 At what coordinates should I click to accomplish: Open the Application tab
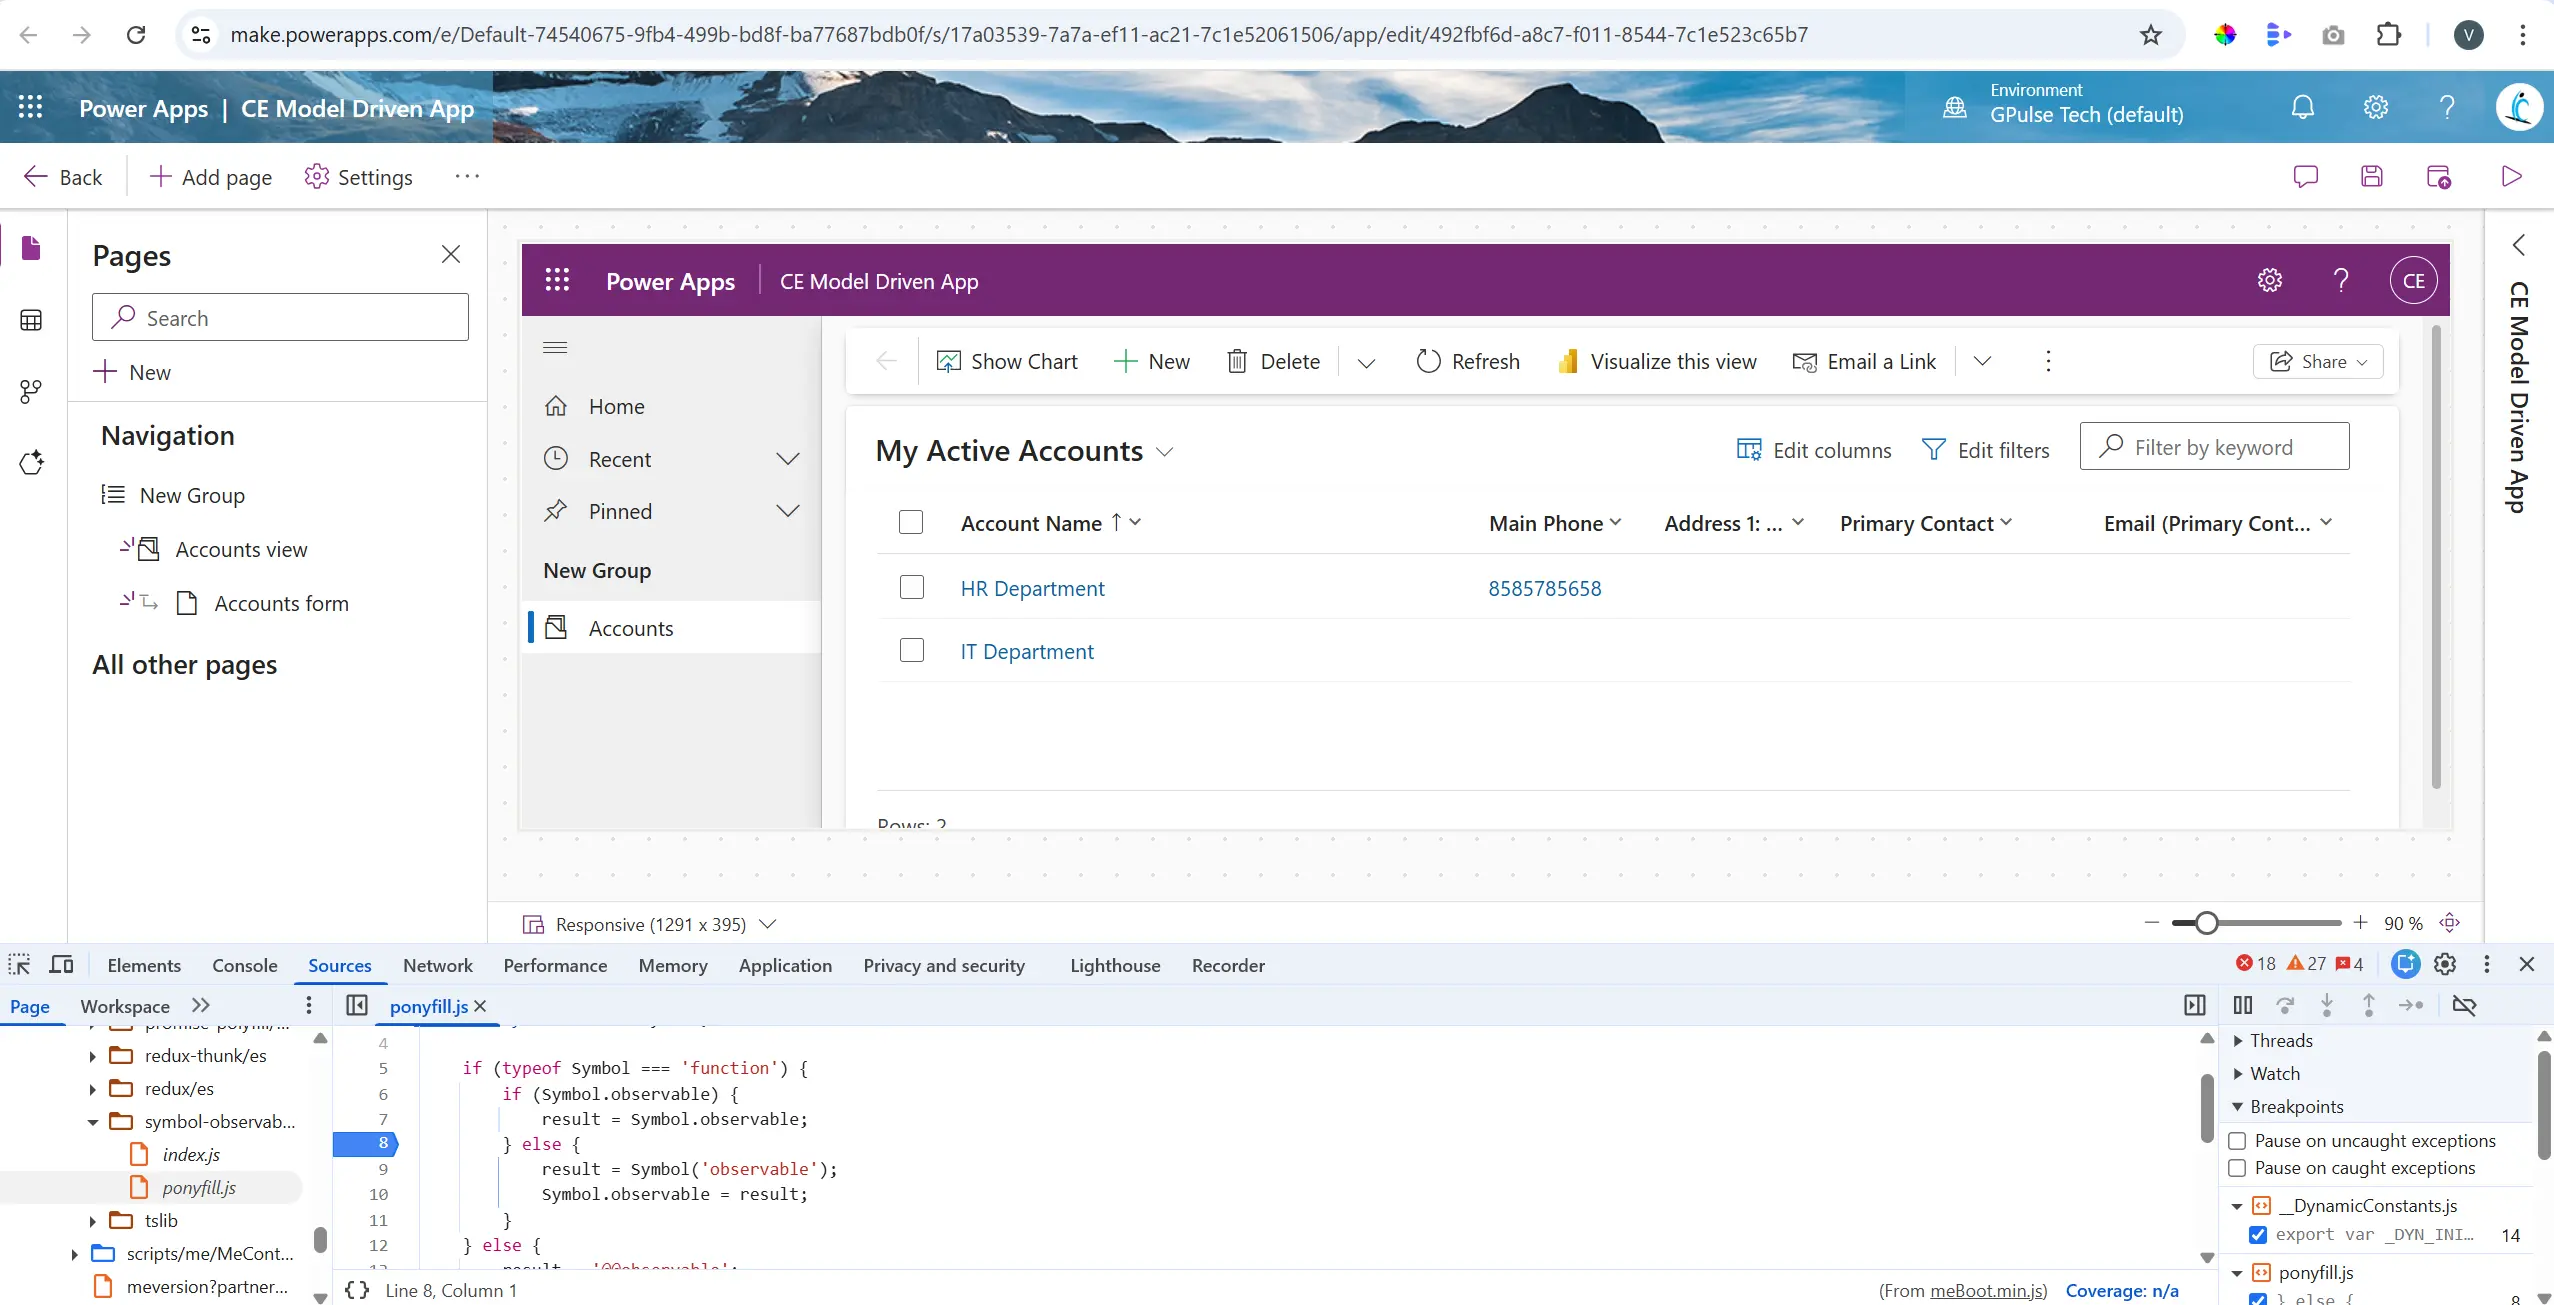[785, 965]
